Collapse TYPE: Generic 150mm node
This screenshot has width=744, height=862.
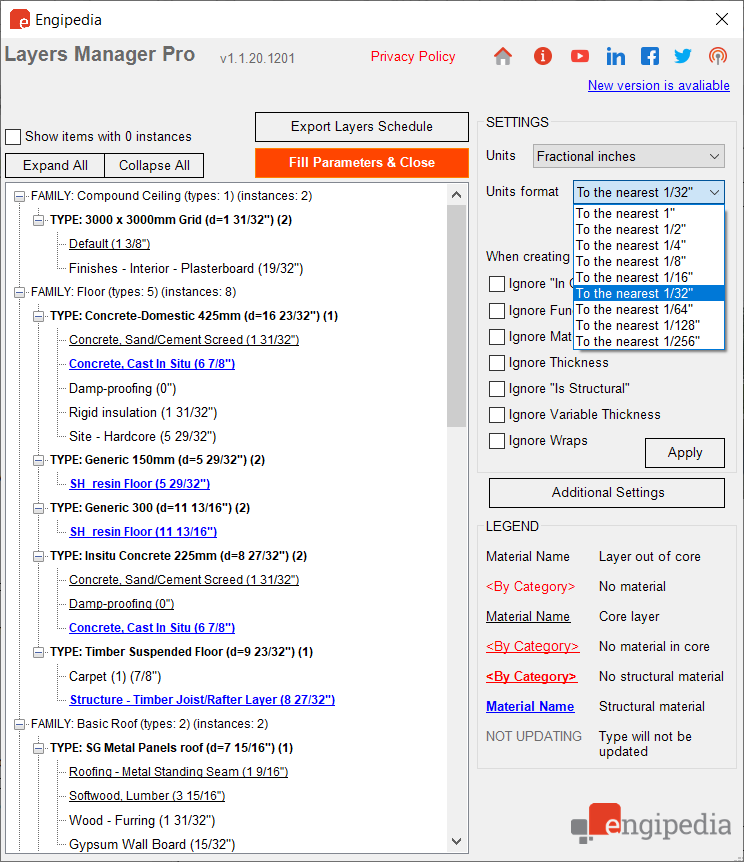coord(38,460)
